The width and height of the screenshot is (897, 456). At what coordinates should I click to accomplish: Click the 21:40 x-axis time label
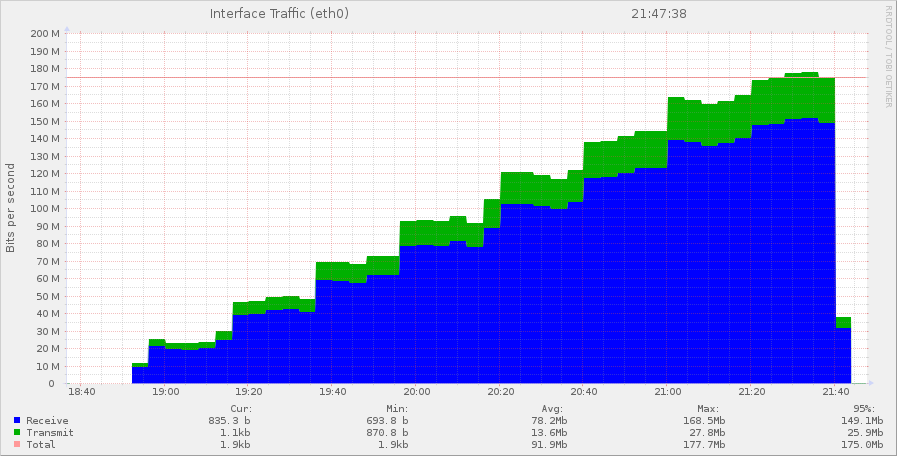(x=835, y=392)
